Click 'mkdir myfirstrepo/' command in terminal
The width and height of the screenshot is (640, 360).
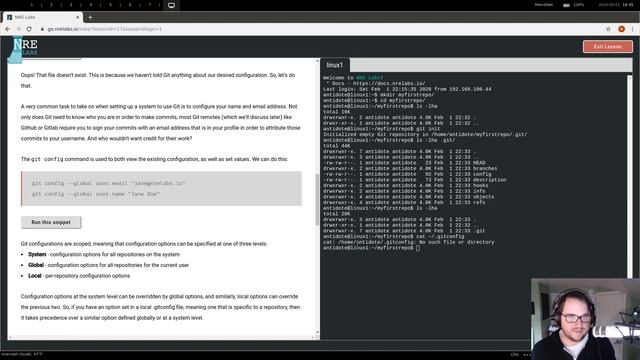[407, 95]
